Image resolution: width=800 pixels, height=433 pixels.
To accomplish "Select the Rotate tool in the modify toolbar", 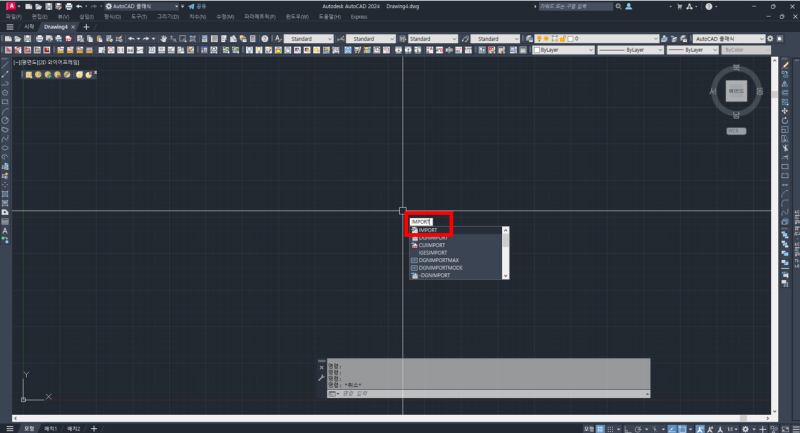I will tap(785, 120).
